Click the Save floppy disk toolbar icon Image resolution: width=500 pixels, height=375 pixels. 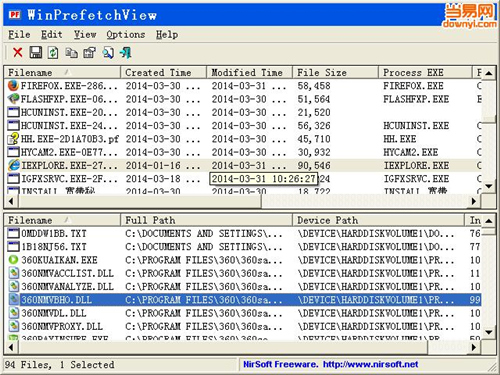pos(36,53)
